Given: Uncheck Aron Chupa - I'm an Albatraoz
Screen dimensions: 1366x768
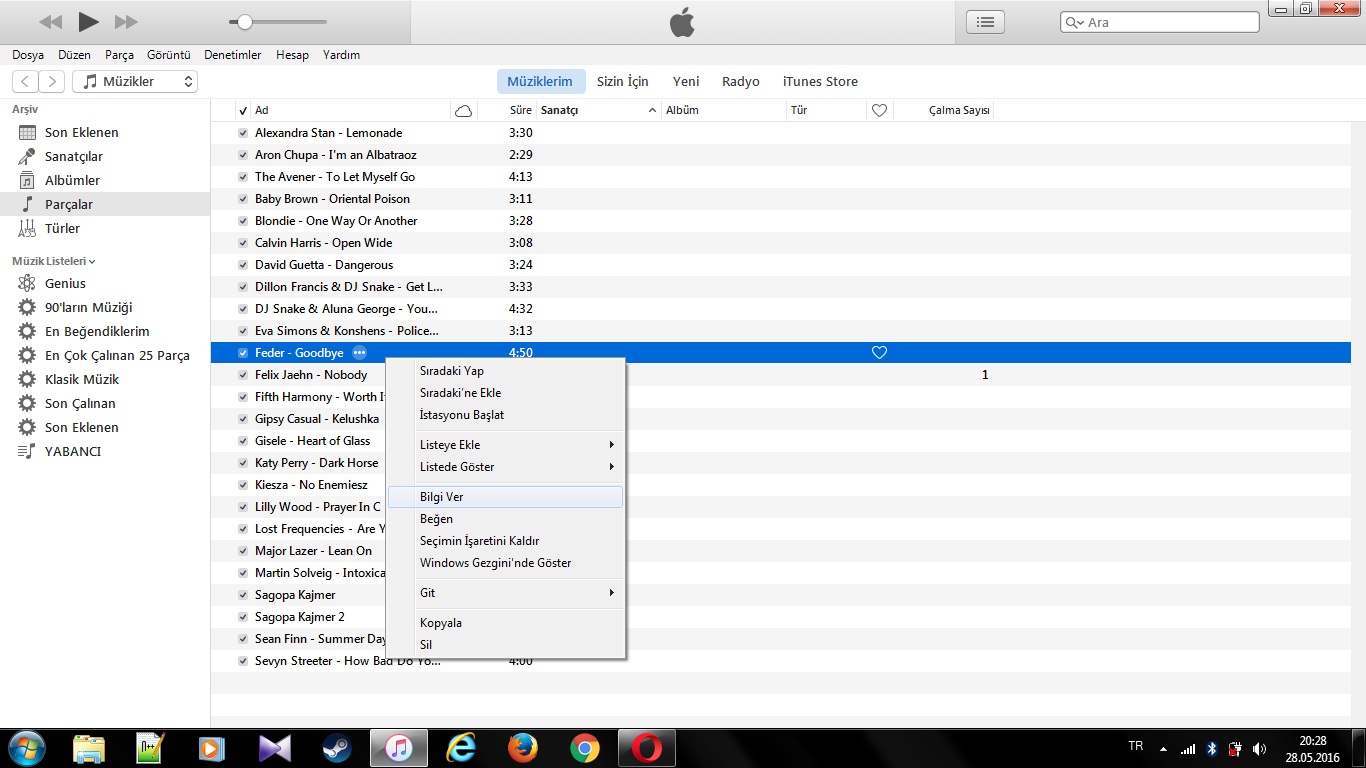Looking at the screenshot, I should coord(243,154).
